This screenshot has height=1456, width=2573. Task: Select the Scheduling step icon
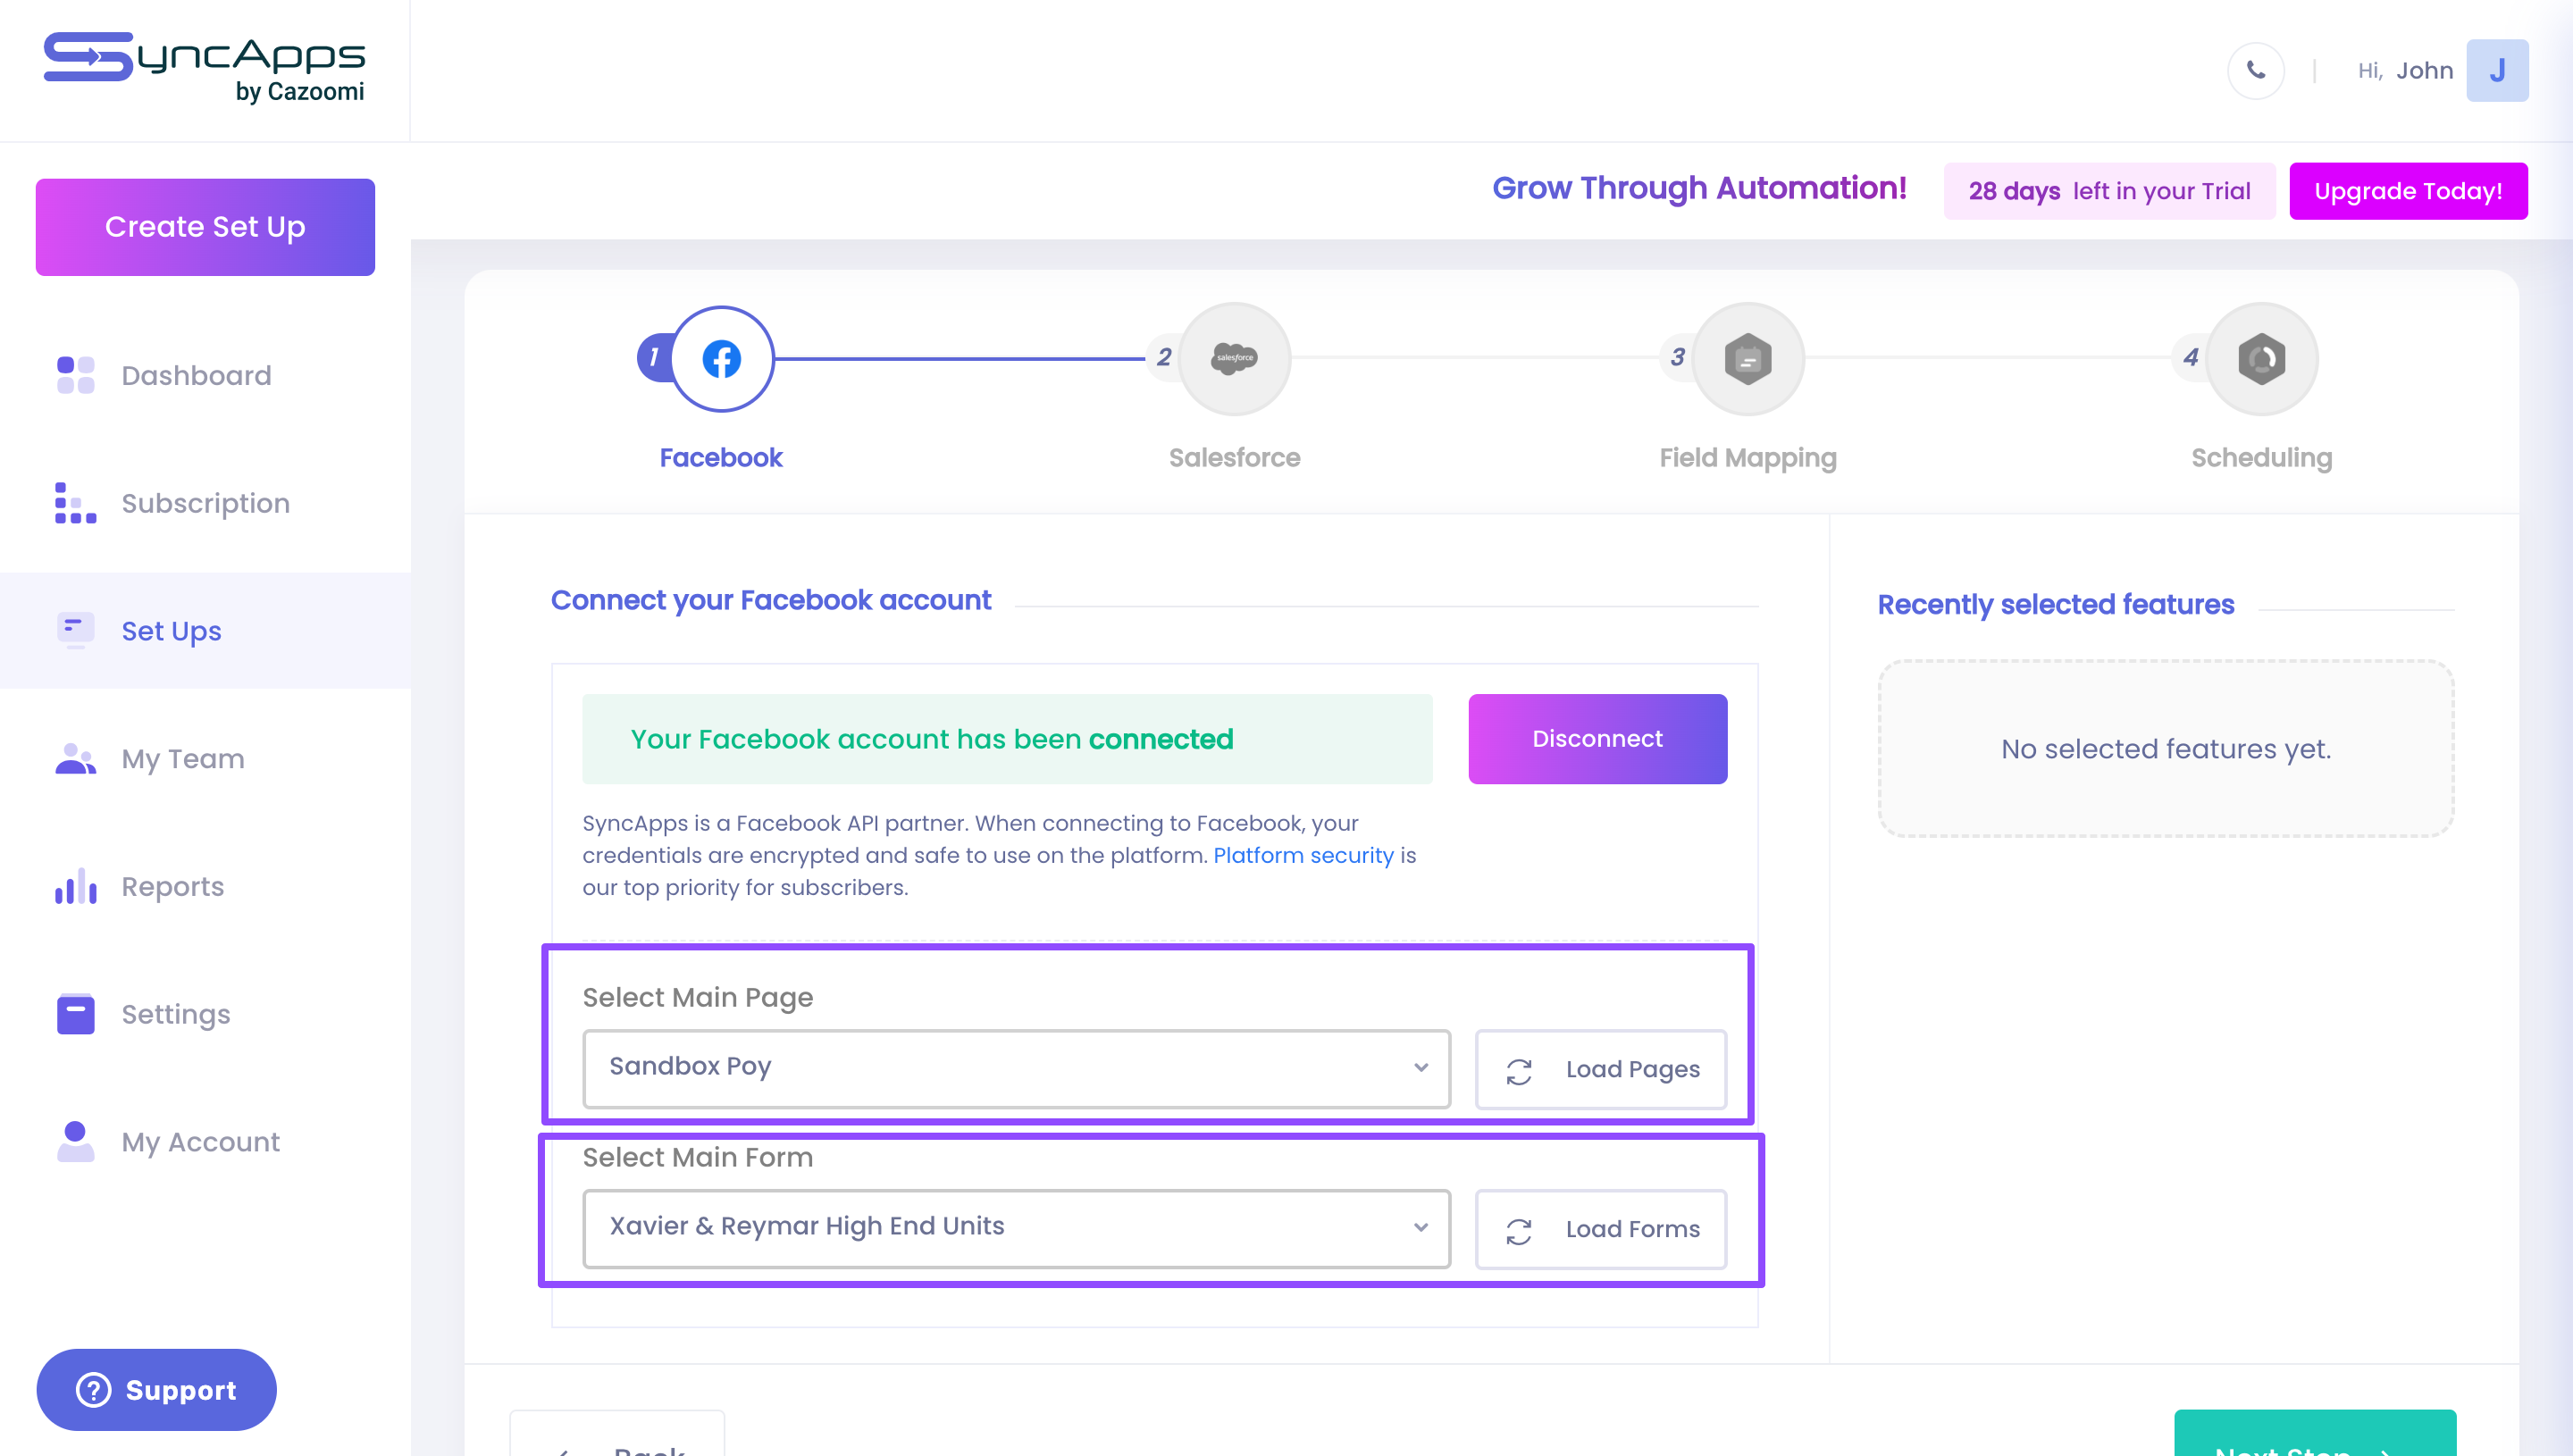tap(2262, 358)
